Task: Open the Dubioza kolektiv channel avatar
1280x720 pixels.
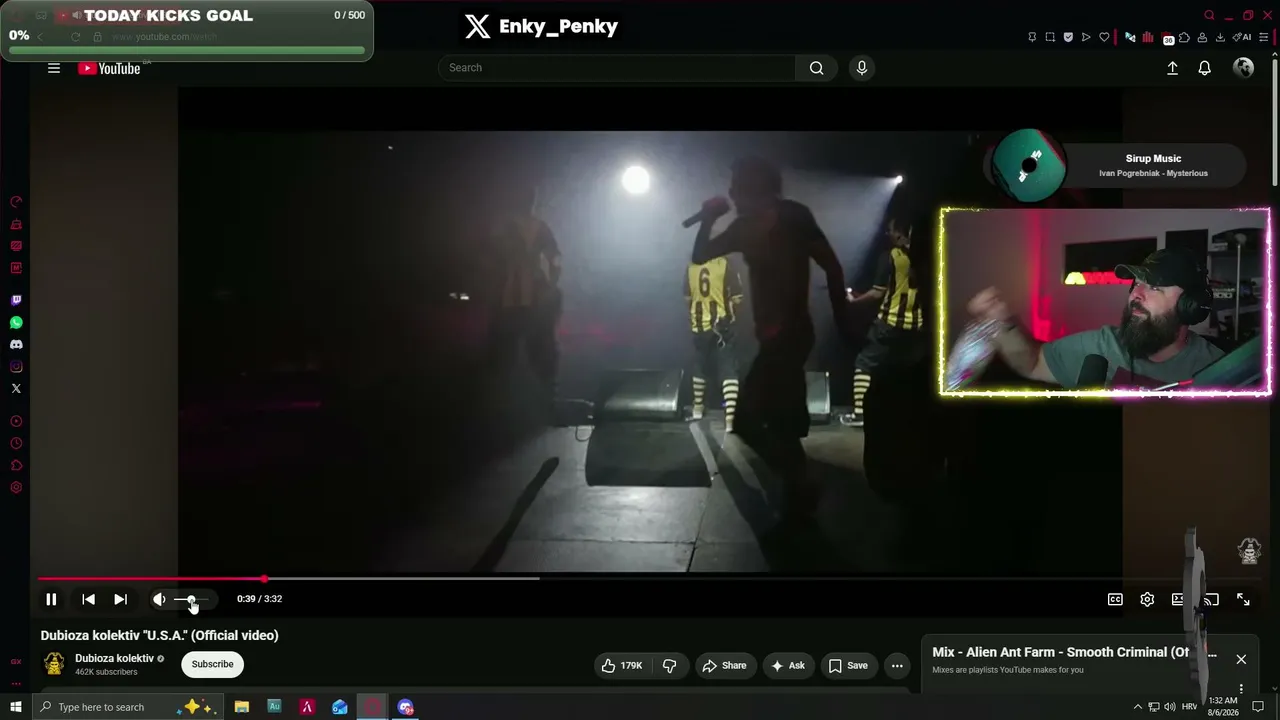Action: (x=54, y=664)
